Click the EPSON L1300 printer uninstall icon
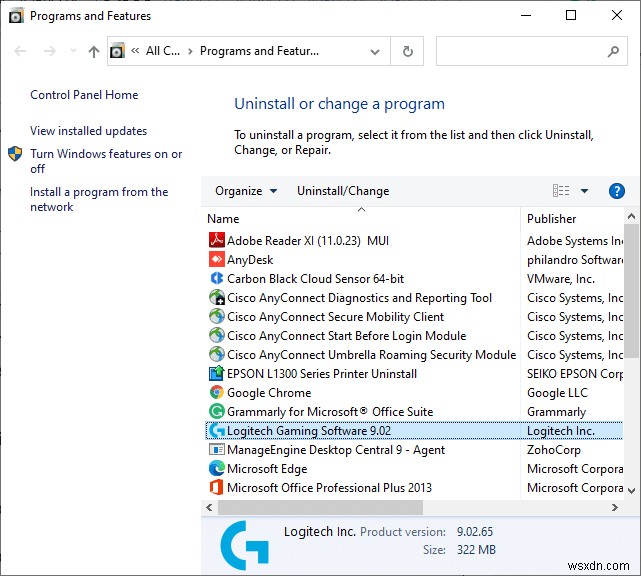 tap(216, 373)
